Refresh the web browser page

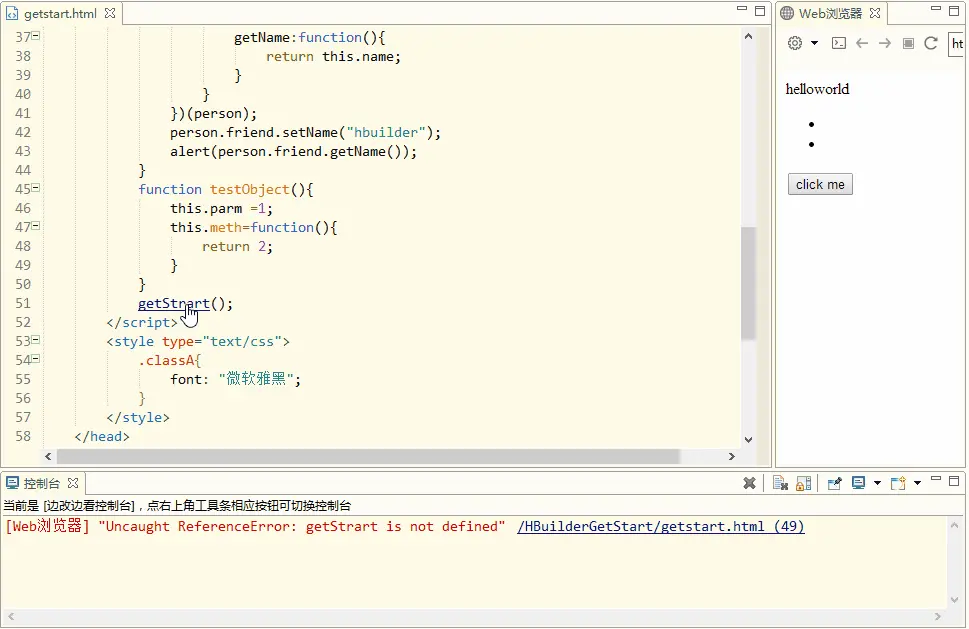point(931,43)
